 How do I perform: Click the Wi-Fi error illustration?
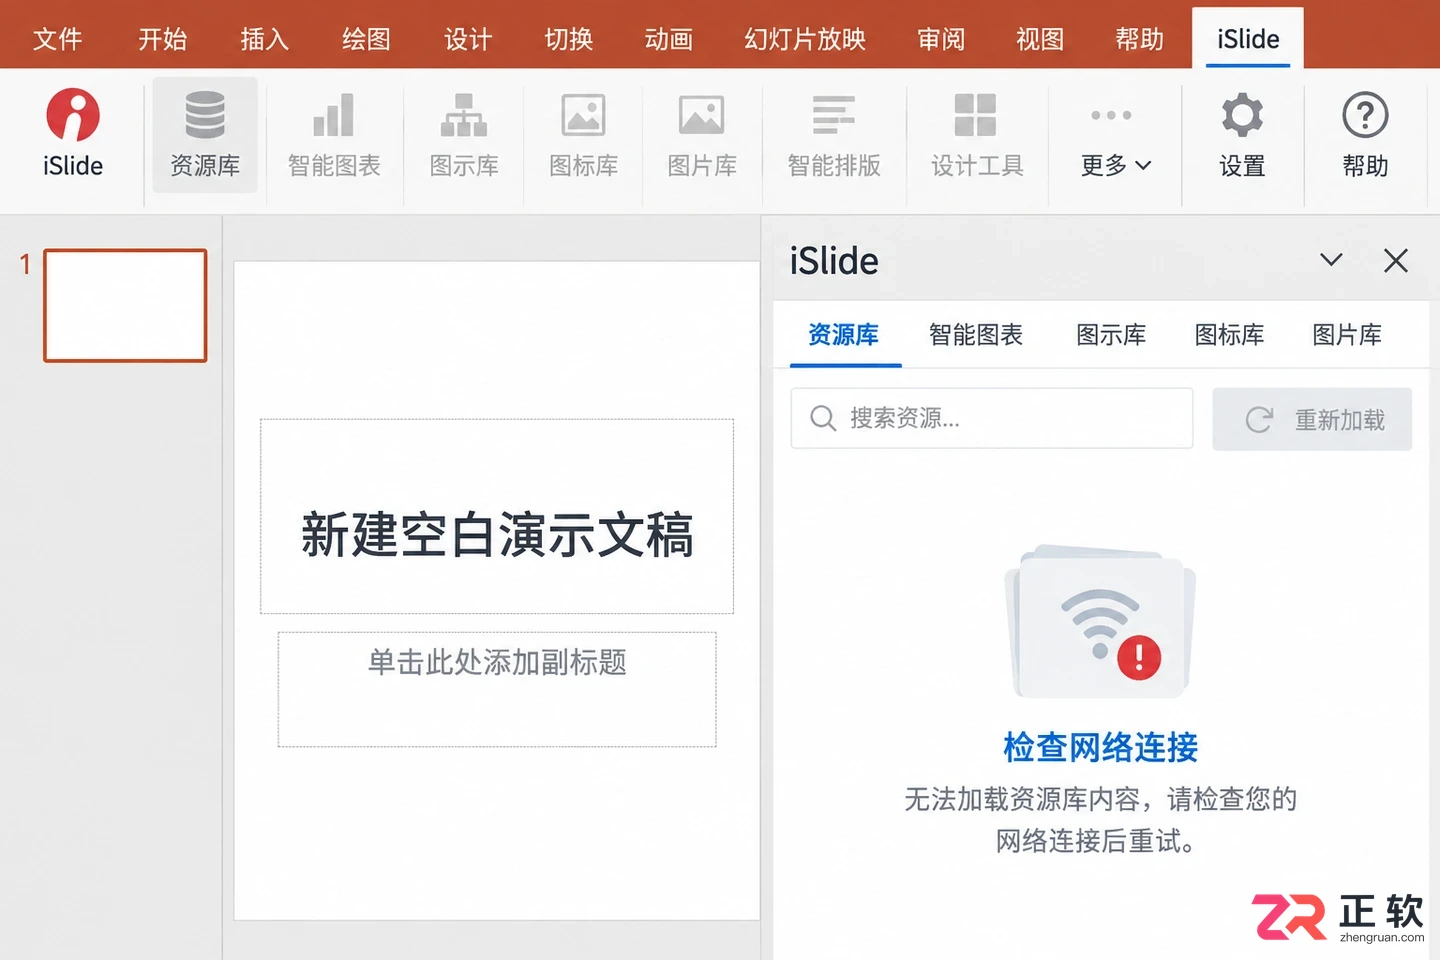click(x=1100, y=622)
